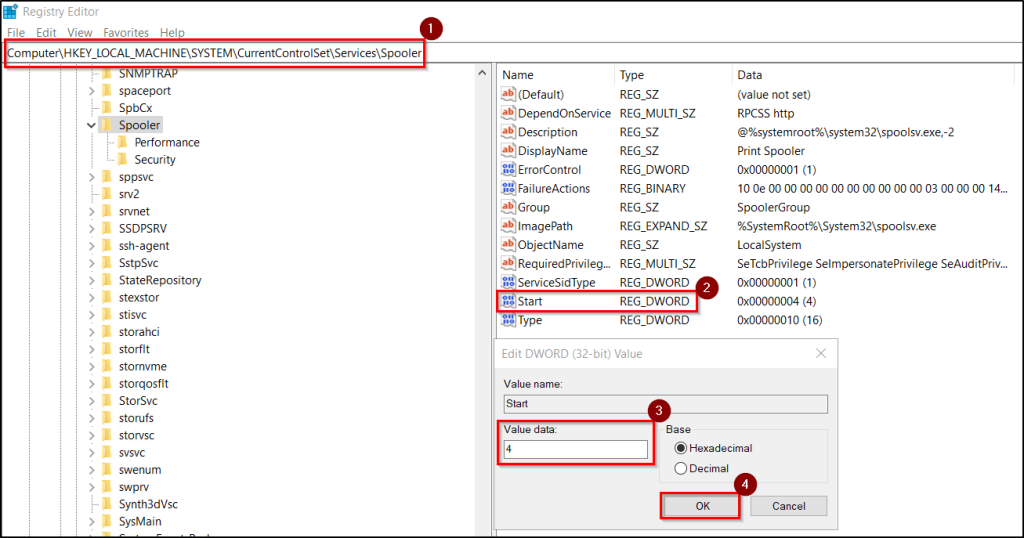The image size is (1024, 538).
Task: Click the ImagePath value icon
Action: (508, 226)
